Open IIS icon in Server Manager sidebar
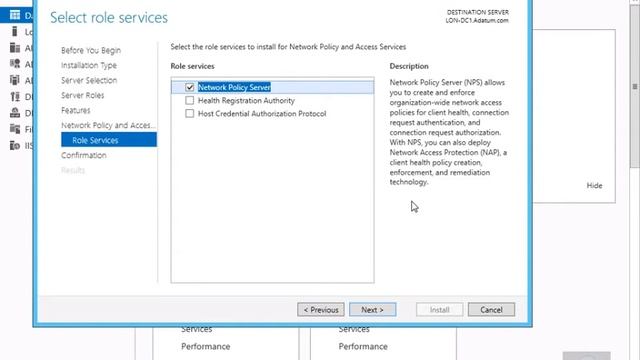Screen dimensions: 640x360 coord(15,145)
